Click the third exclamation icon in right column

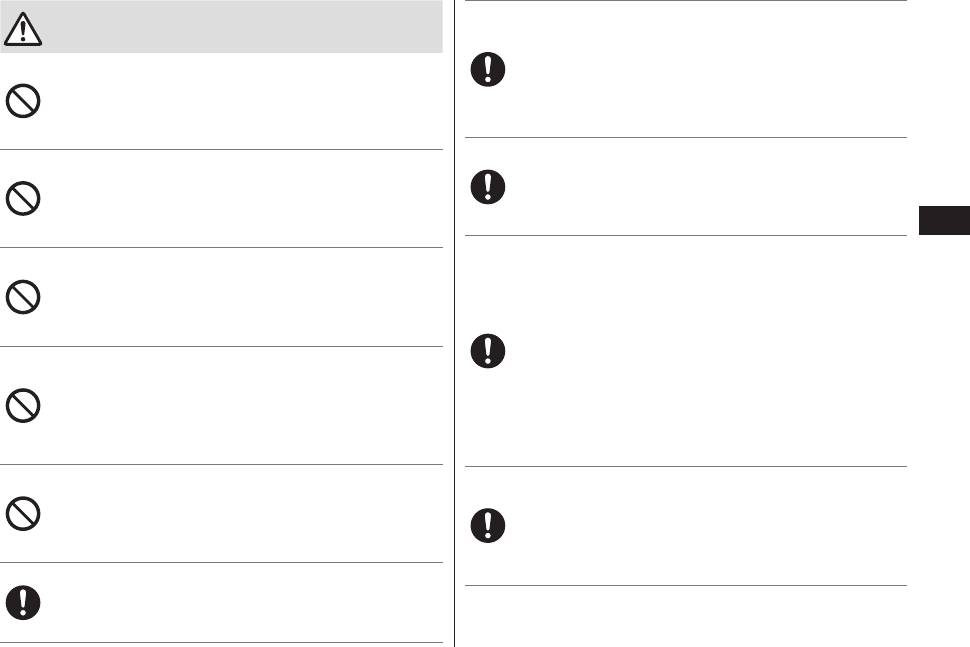pyautogui.click(x=488, y=350)
